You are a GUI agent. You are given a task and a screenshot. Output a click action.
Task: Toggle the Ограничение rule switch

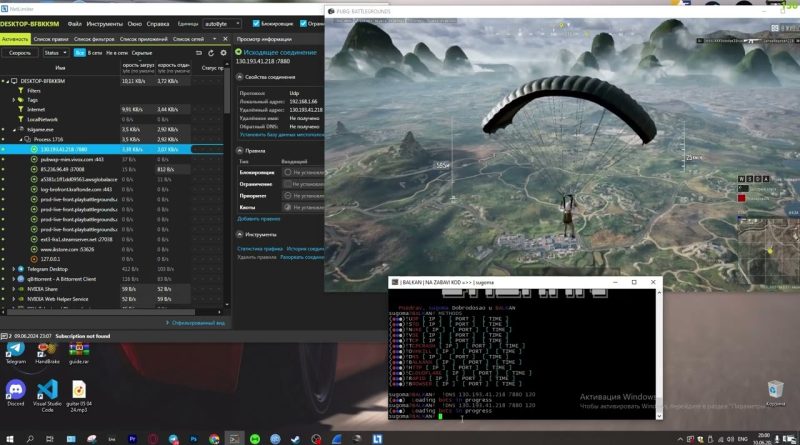[288, 184]
